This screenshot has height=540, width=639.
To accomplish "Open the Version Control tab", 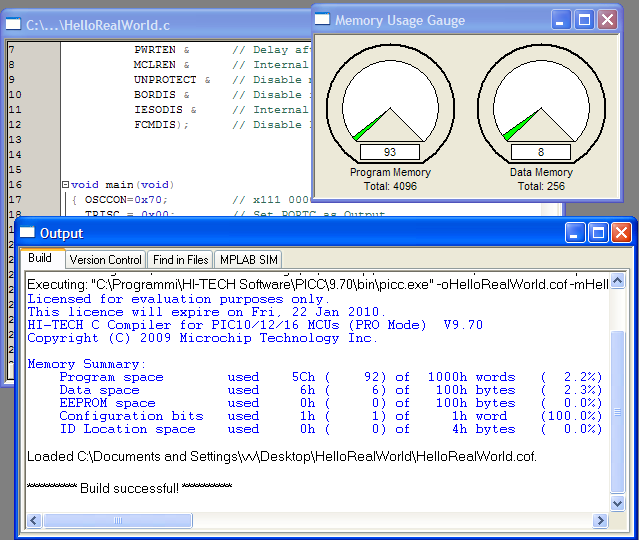I will 105,260.
